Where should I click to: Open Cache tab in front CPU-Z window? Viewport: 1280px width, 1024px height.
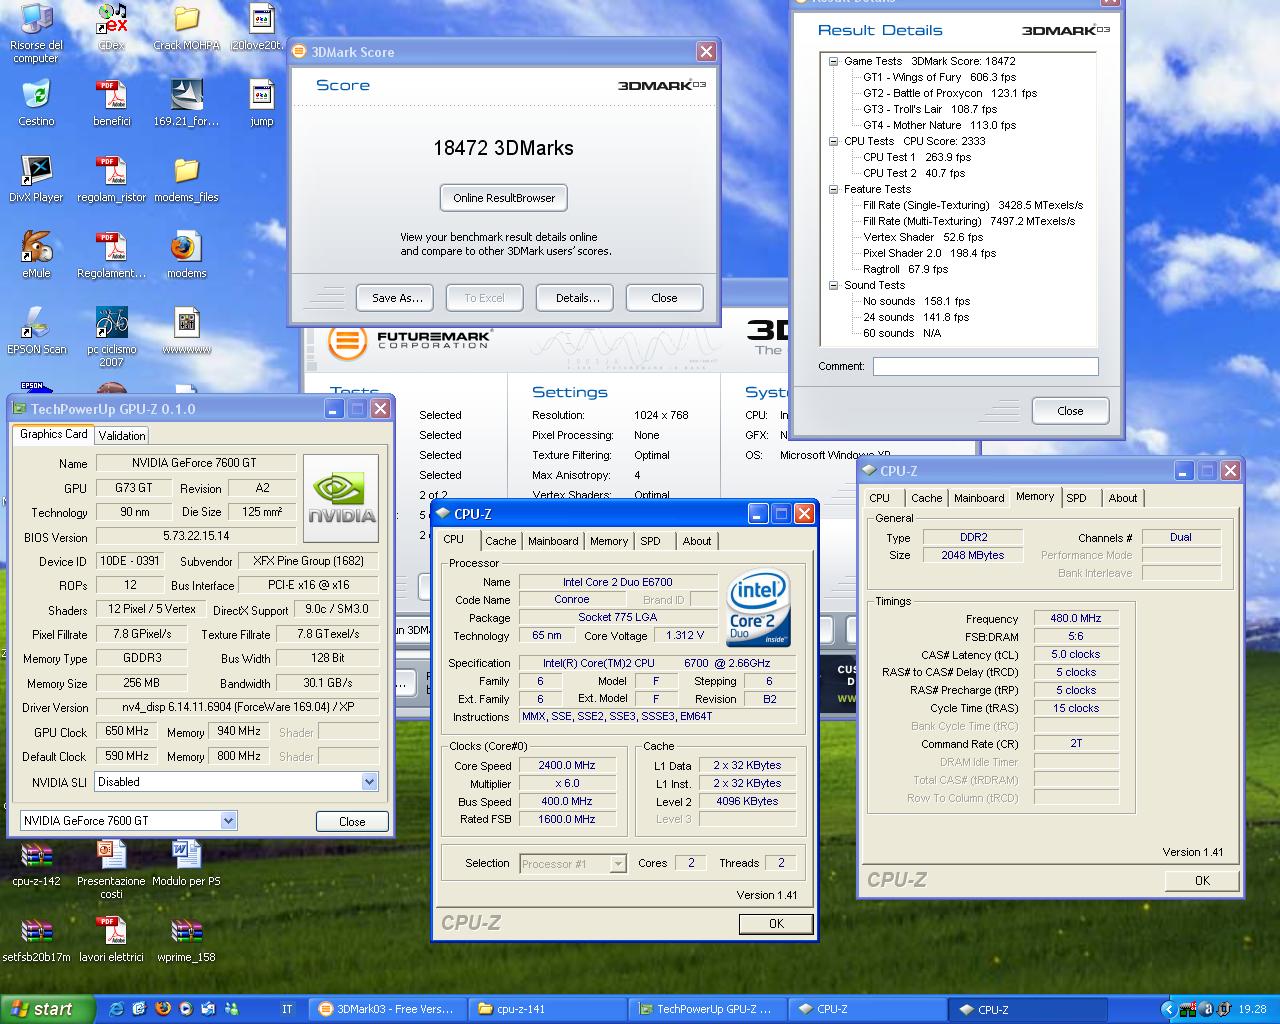tap(501, 541)
